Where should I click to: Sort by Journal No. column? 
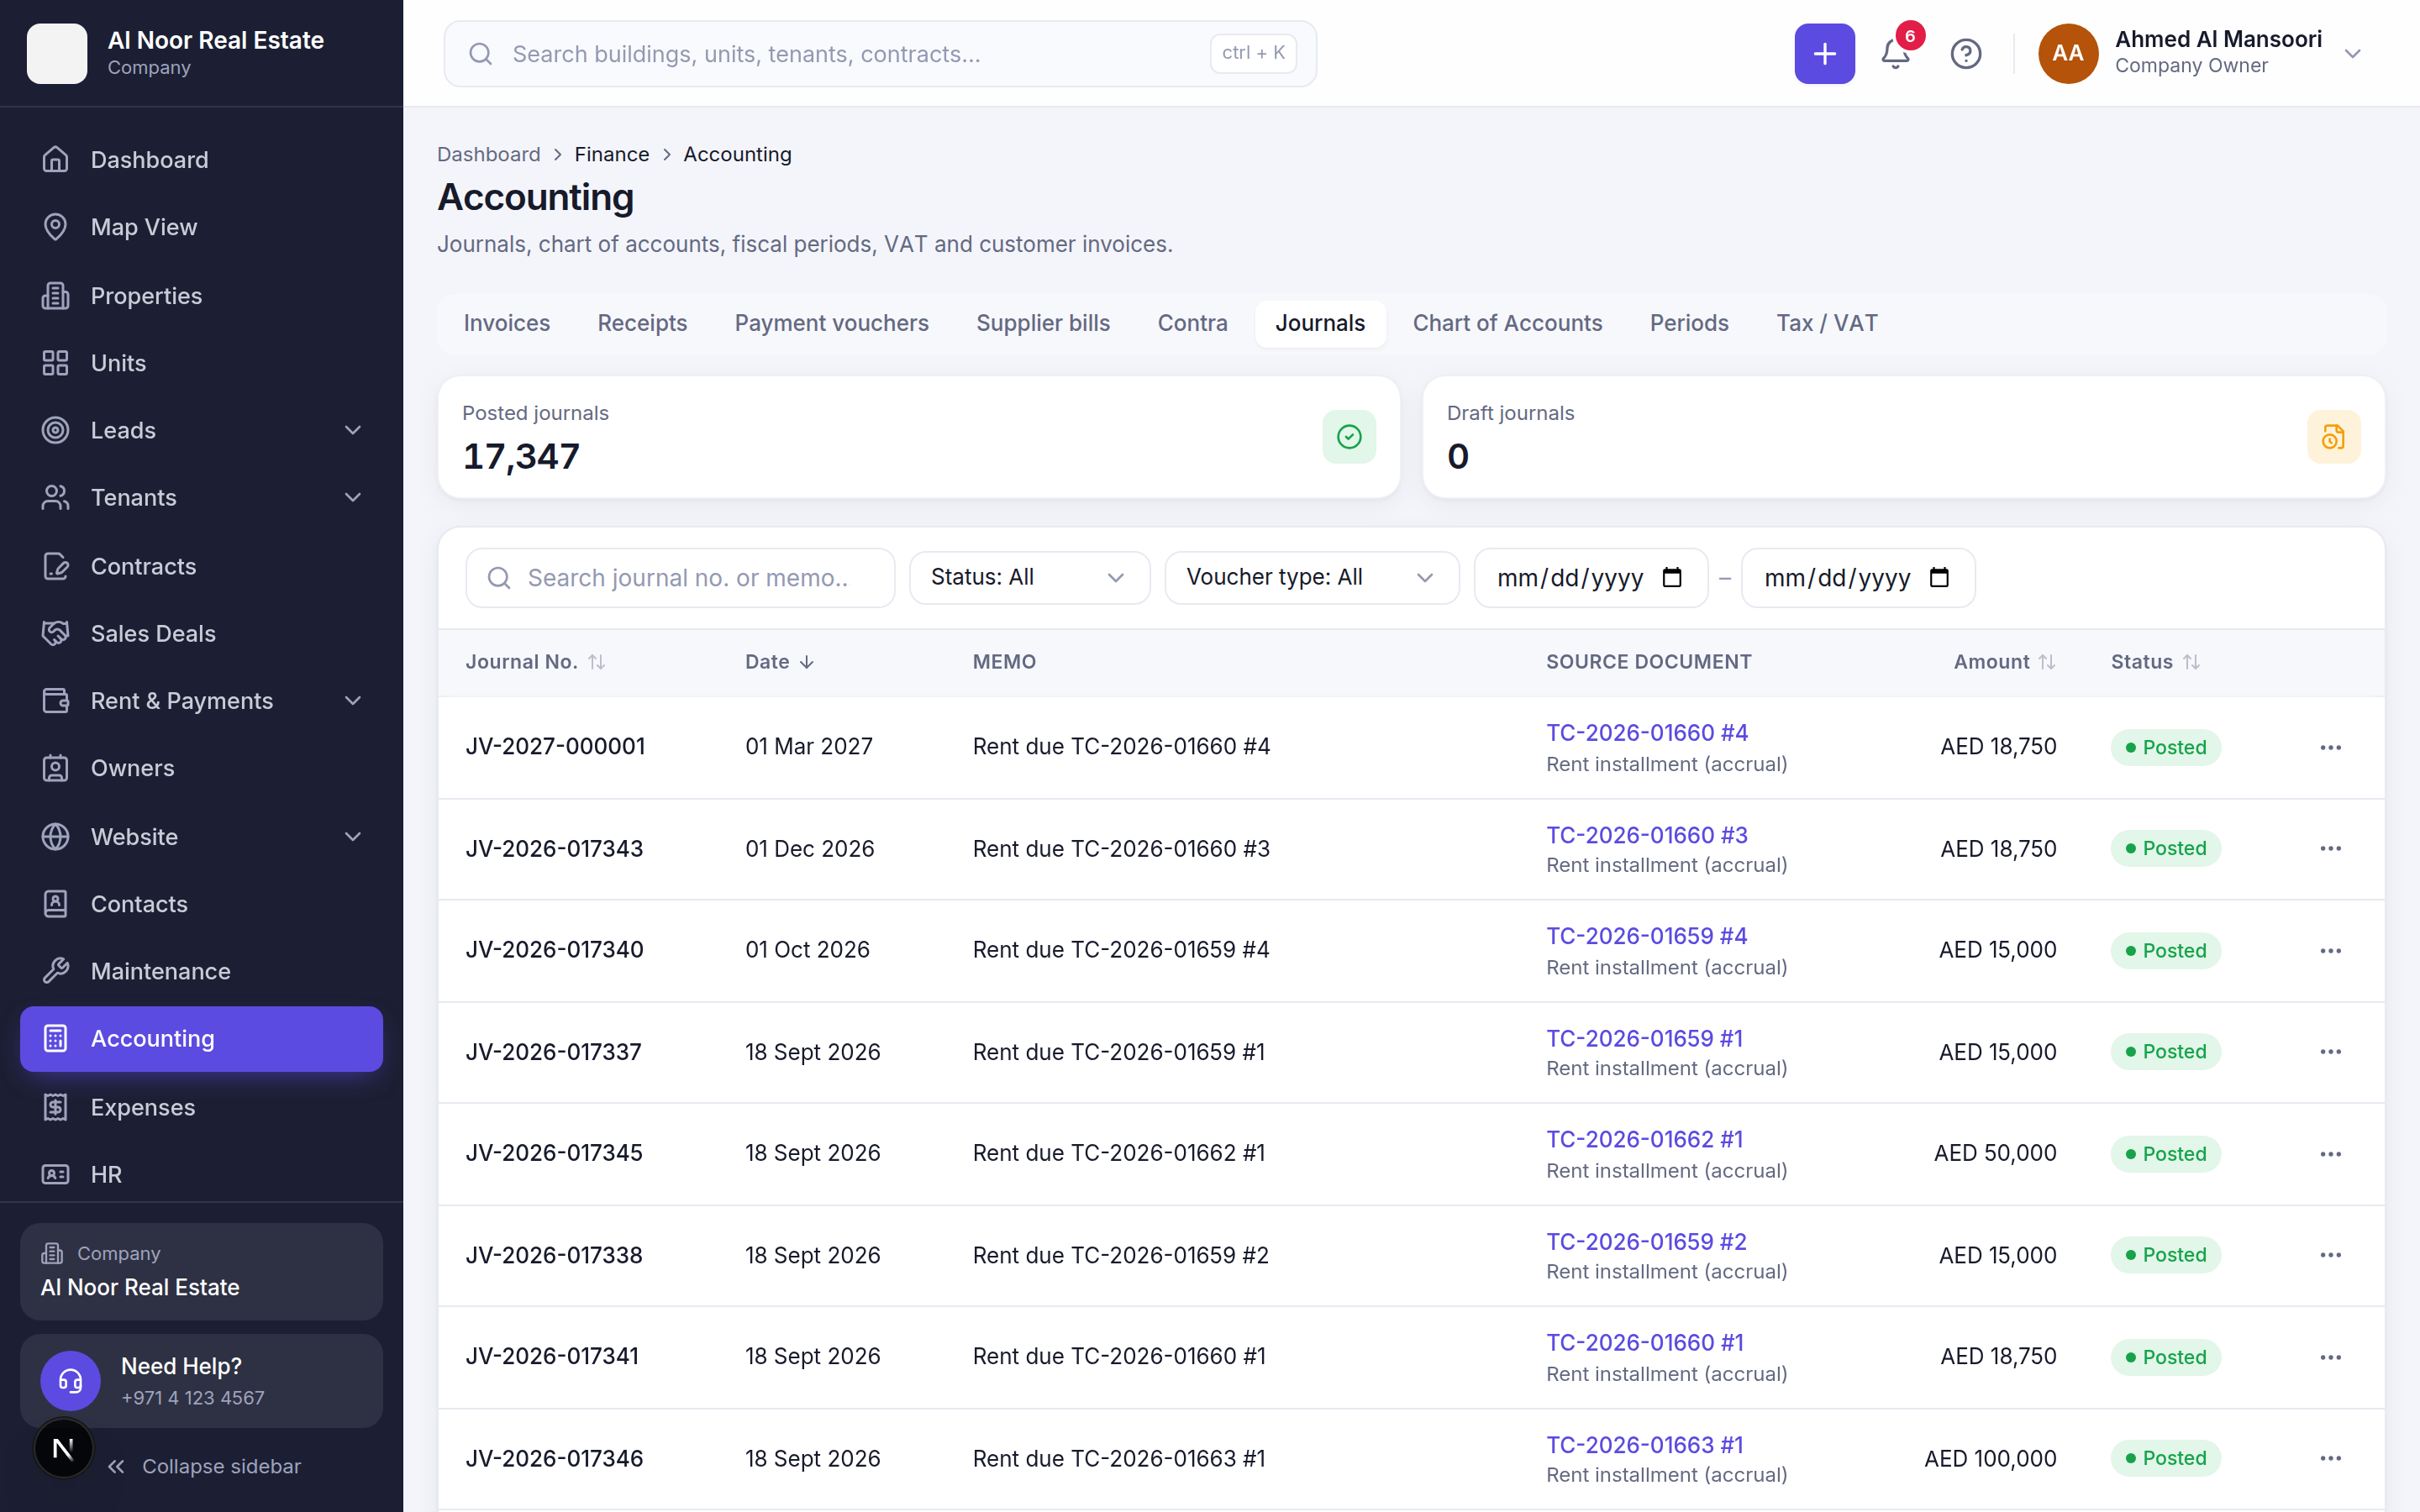click(535, 662)
